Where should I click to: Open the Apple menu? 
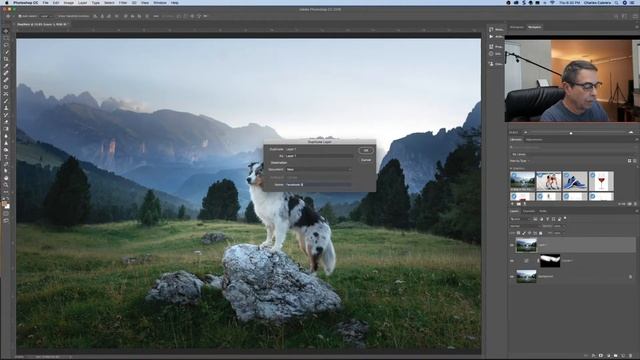pyautogui.click(x=7, y=2)
